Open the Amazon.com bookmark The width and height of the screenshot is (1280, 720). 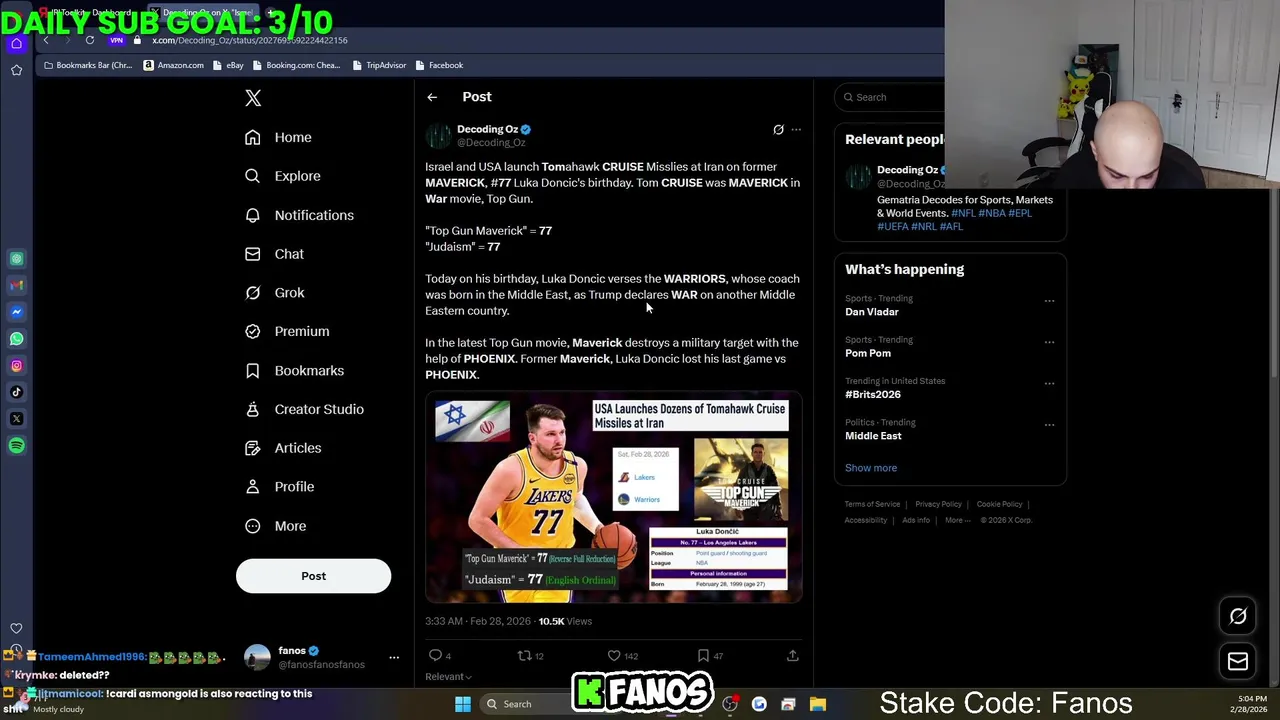click(173, 65)
